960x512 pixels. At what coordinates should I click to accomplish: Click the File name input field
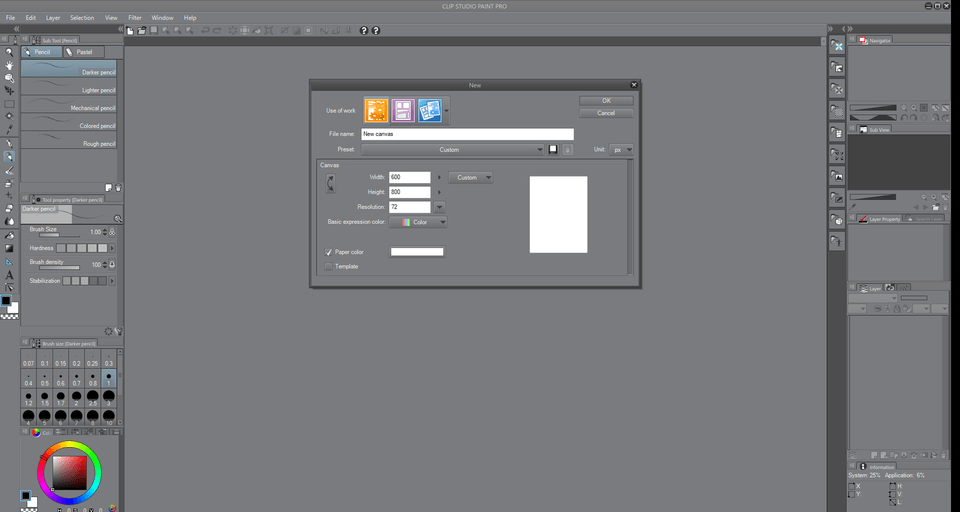pos(467,134)
